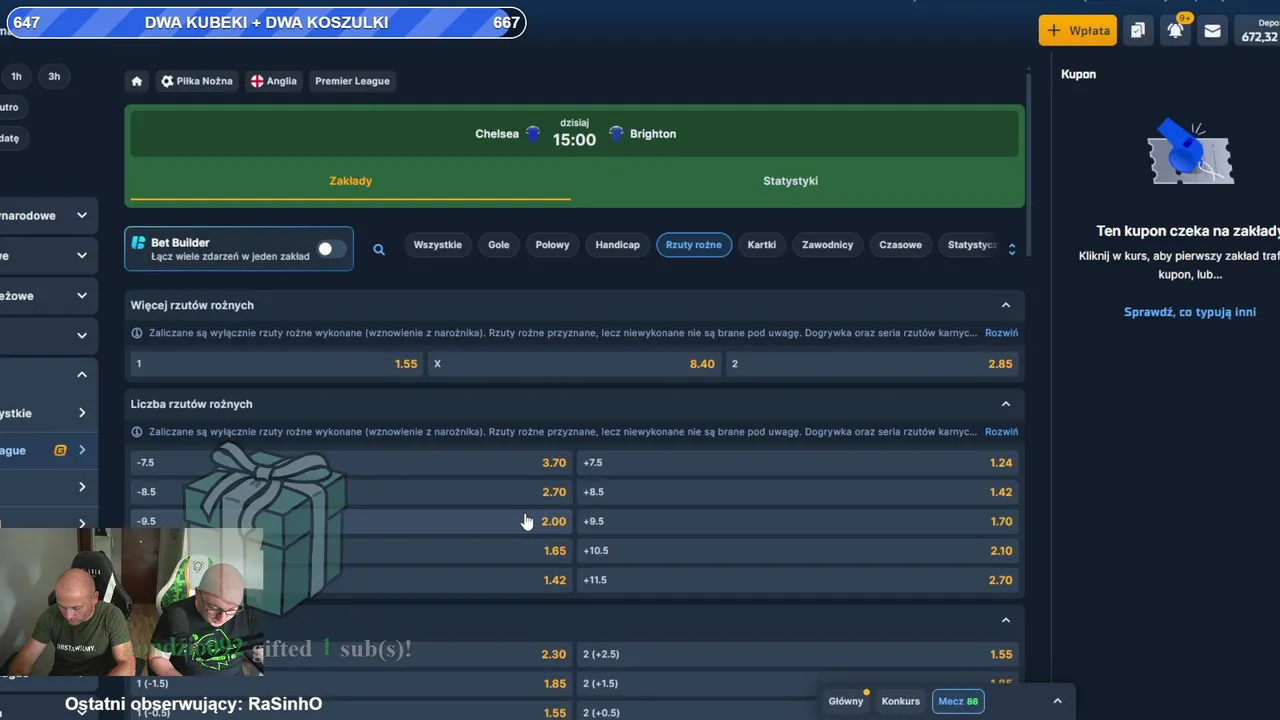Image resolution: width=1280 pixels, height=720 pixels.
Task: Pick outcome X at odds 8.40
Action: point(575,364)
